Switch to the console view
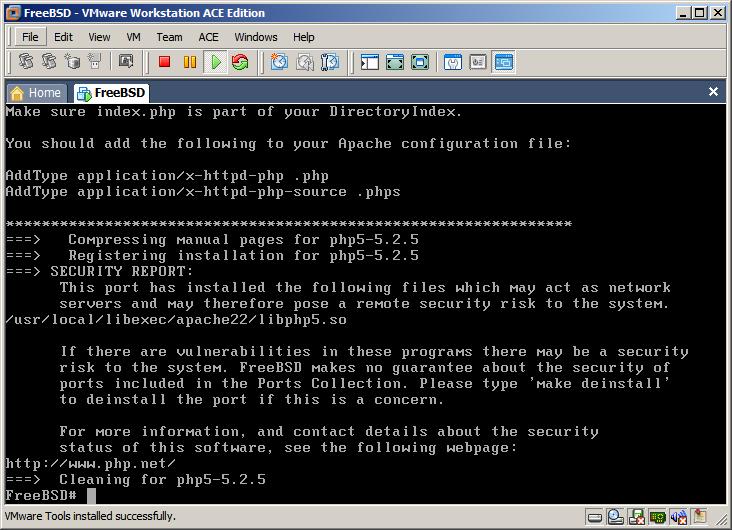The image size is (732, 530). (504, 62)
